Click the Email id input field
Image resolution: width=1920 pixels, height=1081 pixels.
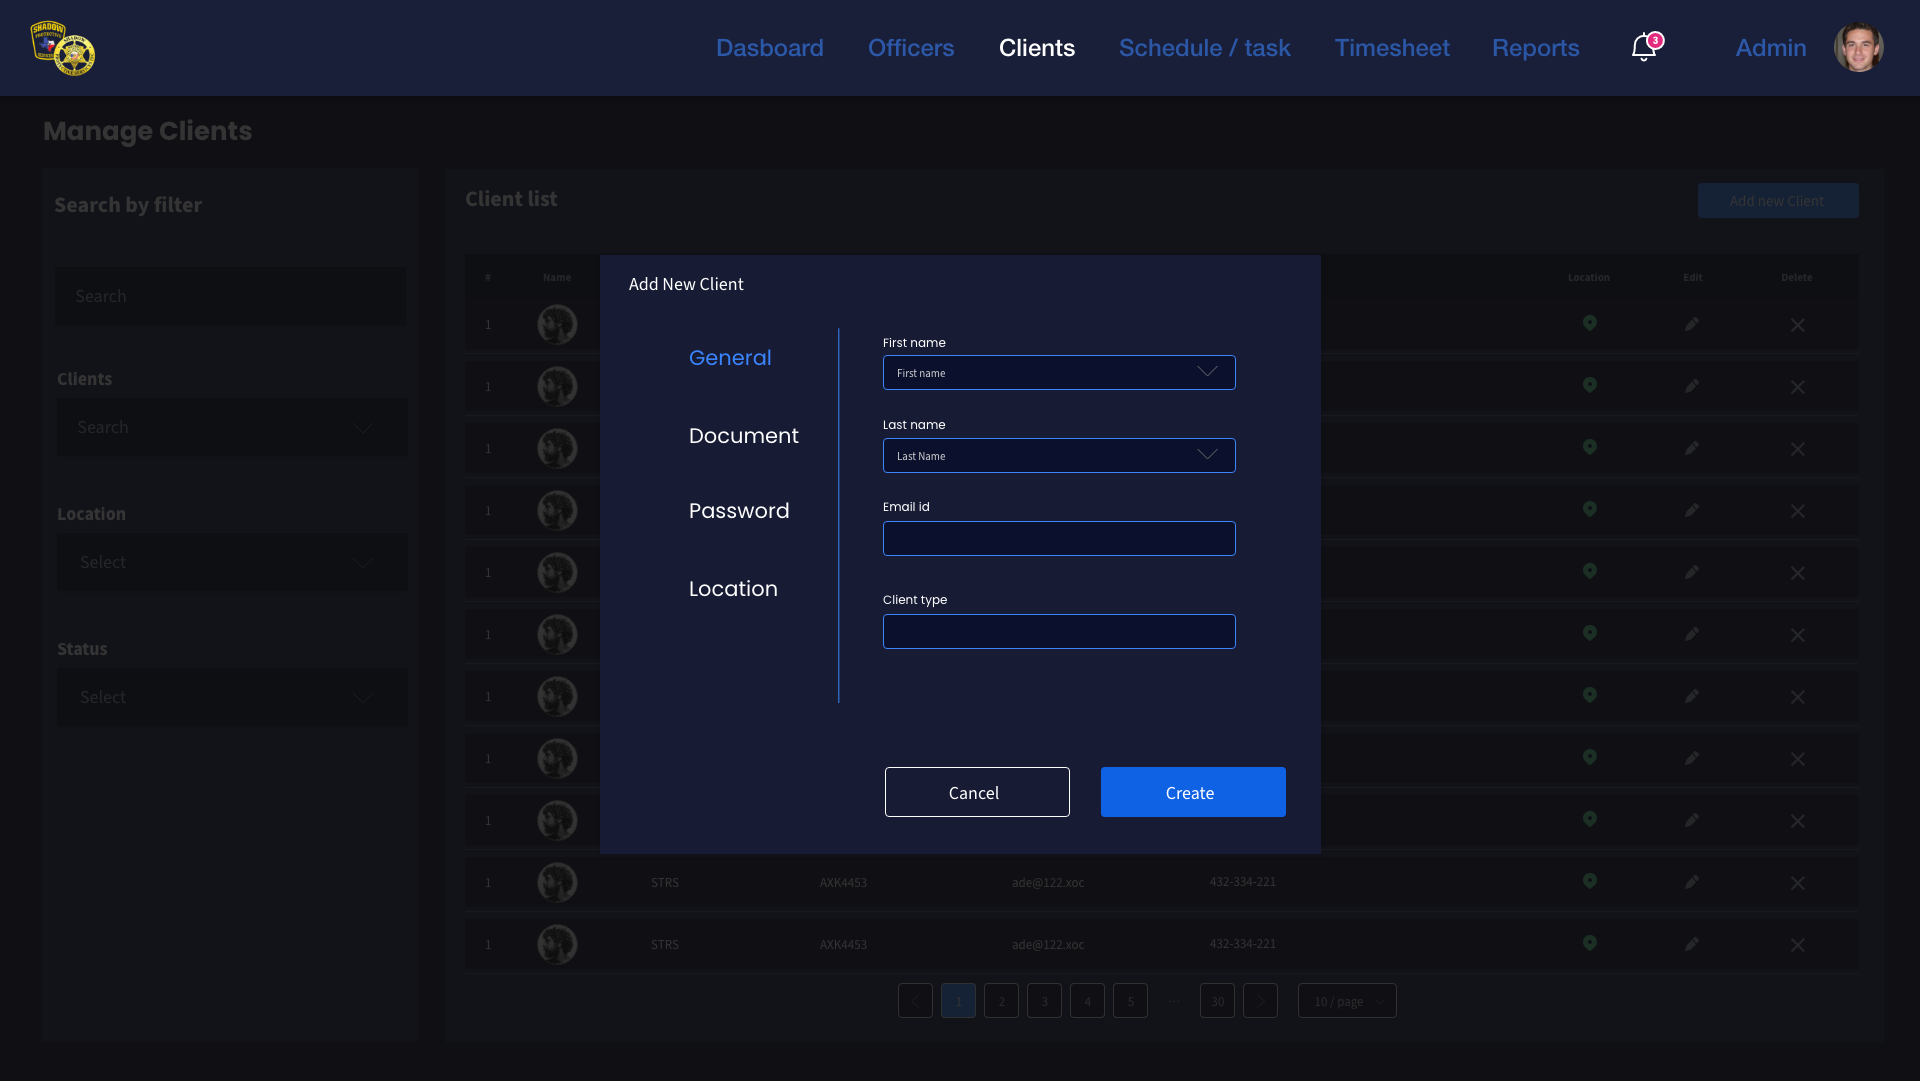click(x=1058, y=539)
